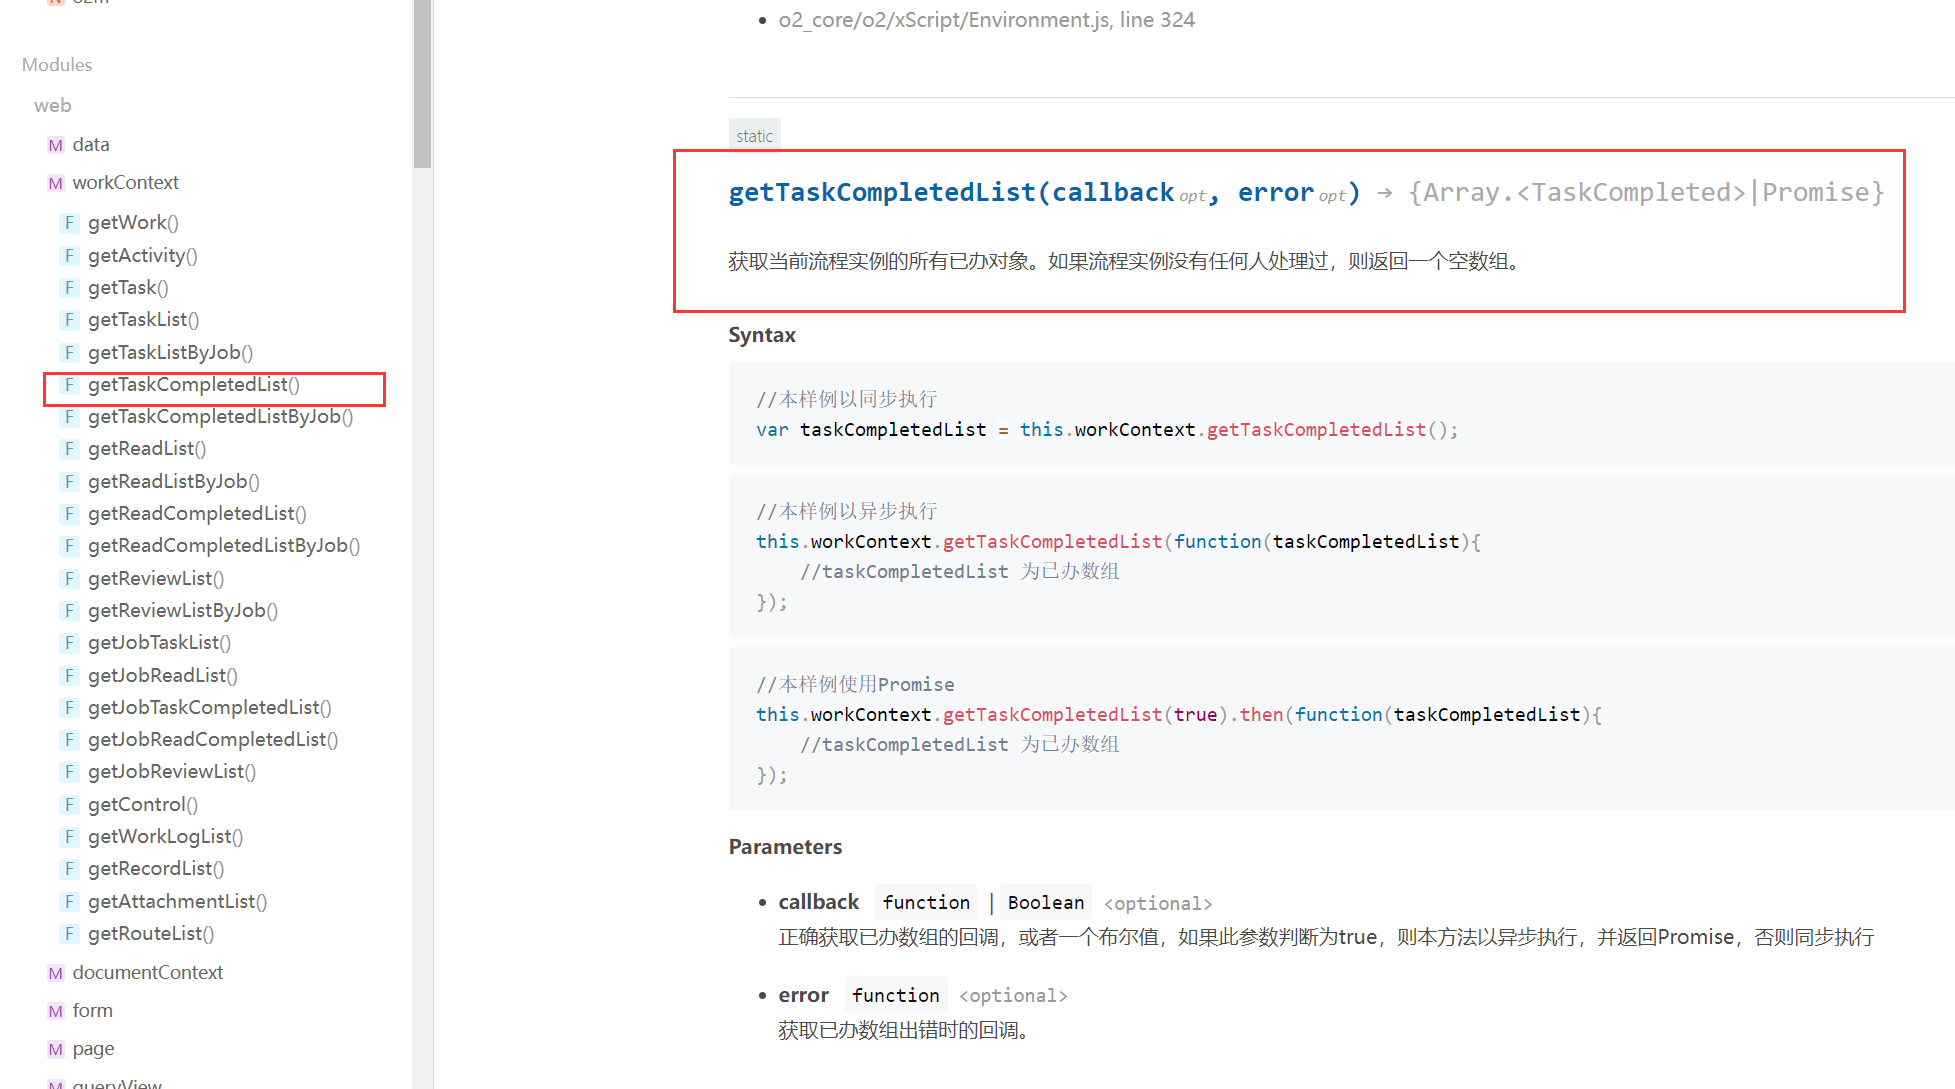This screenshot has height=1089, width=1955.
Task: Open getAttachmentList() documentation
Action: pyautogui.click(x=177, y=901)
